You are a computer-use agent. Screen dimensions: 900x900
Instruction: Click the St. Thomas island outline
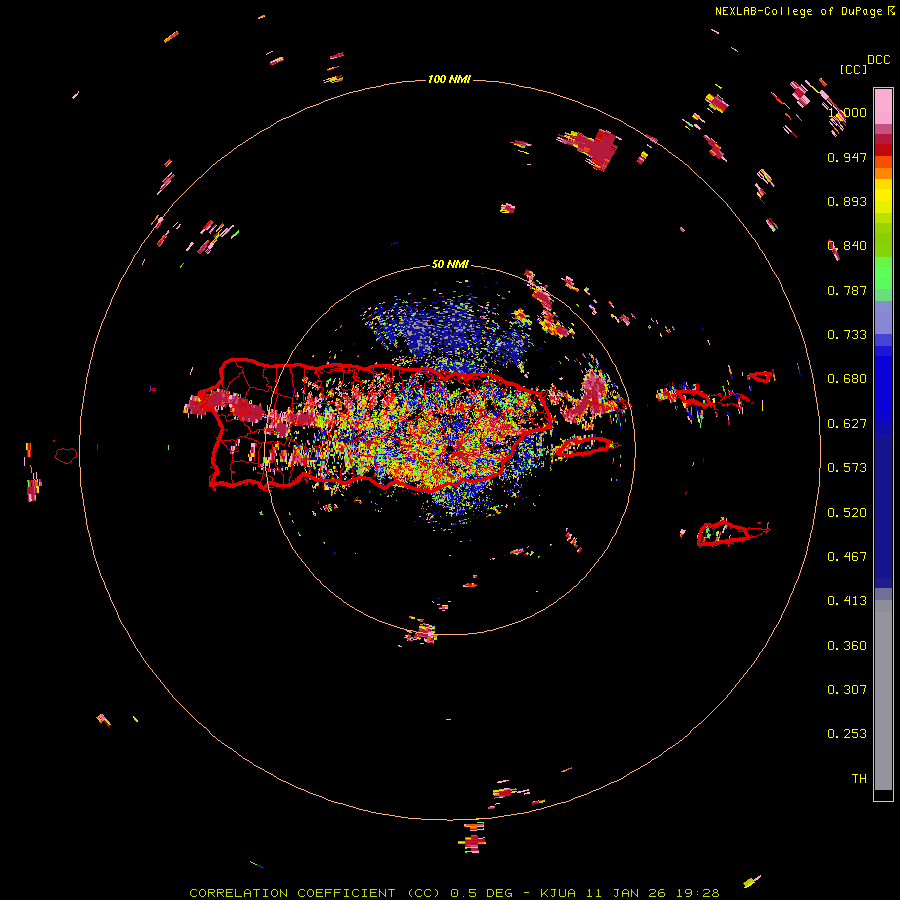point(694,397)
